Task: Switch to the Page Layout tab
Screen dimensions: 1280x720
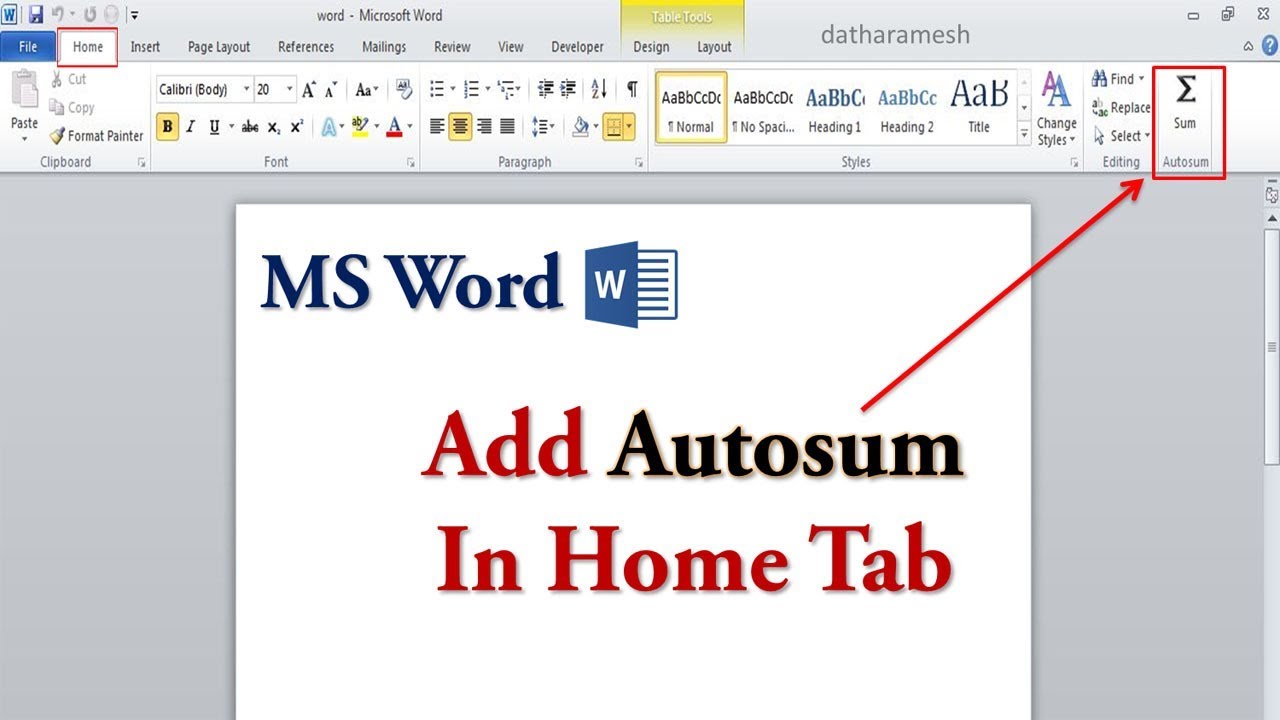Action: [x=219, y=47]
